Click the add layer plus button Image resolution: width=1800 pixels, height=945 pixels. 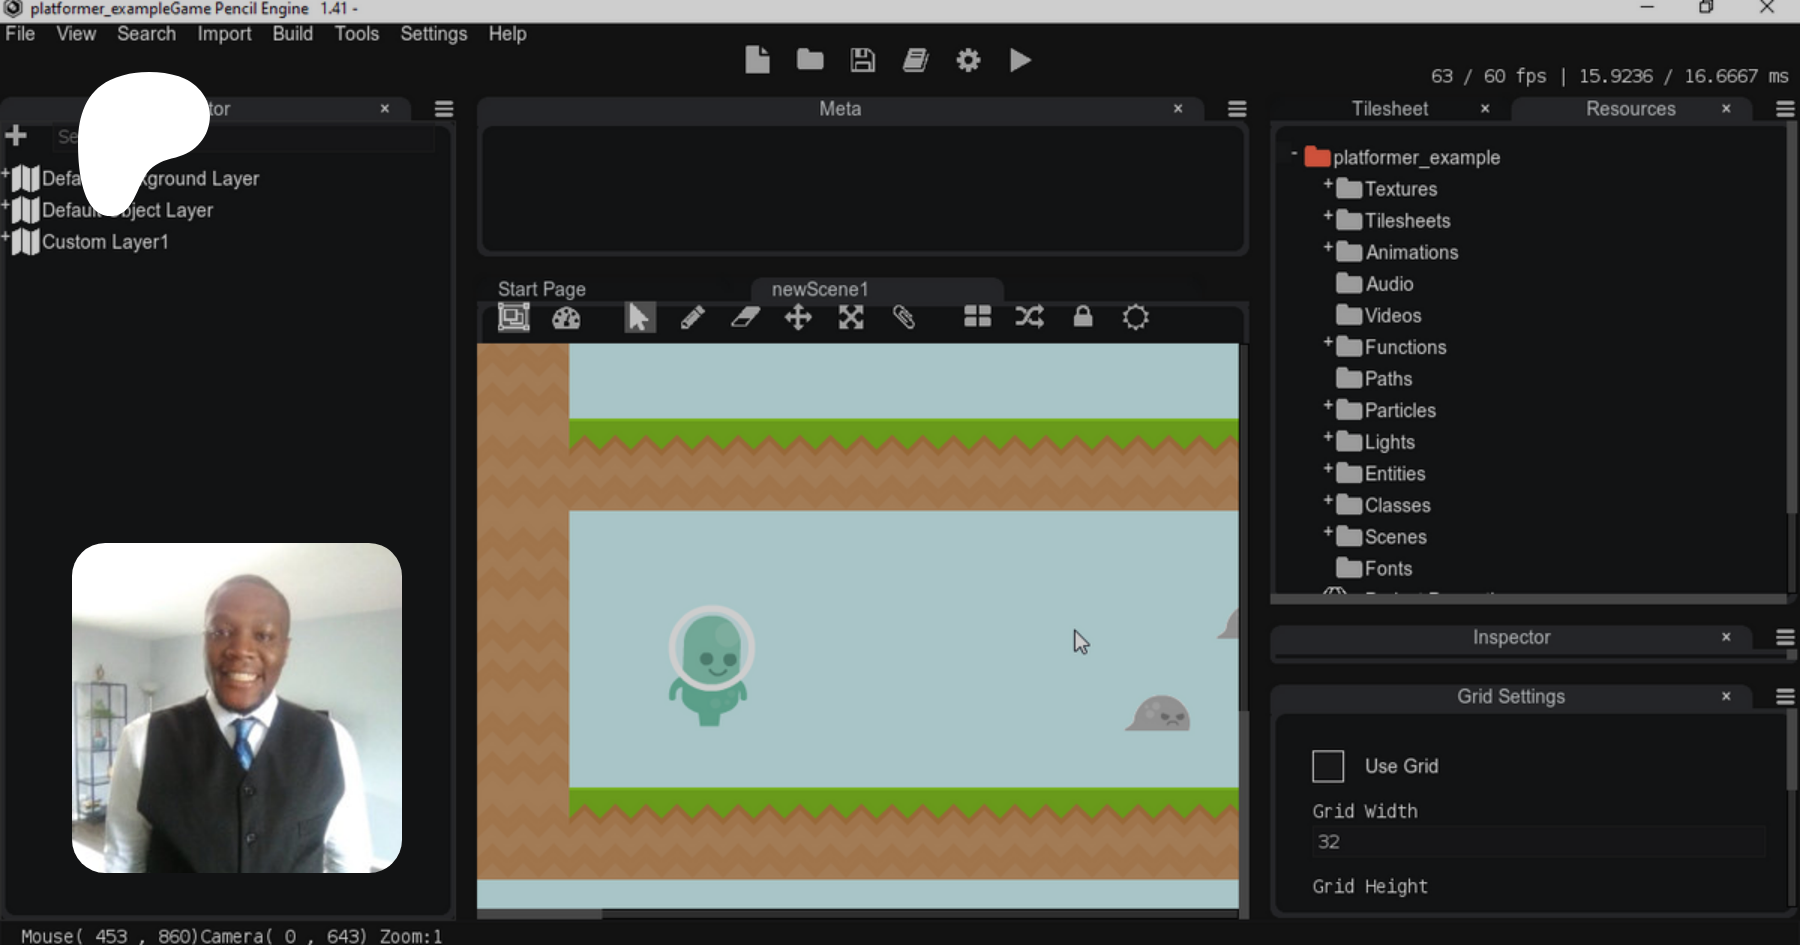(x=16, y=136)
